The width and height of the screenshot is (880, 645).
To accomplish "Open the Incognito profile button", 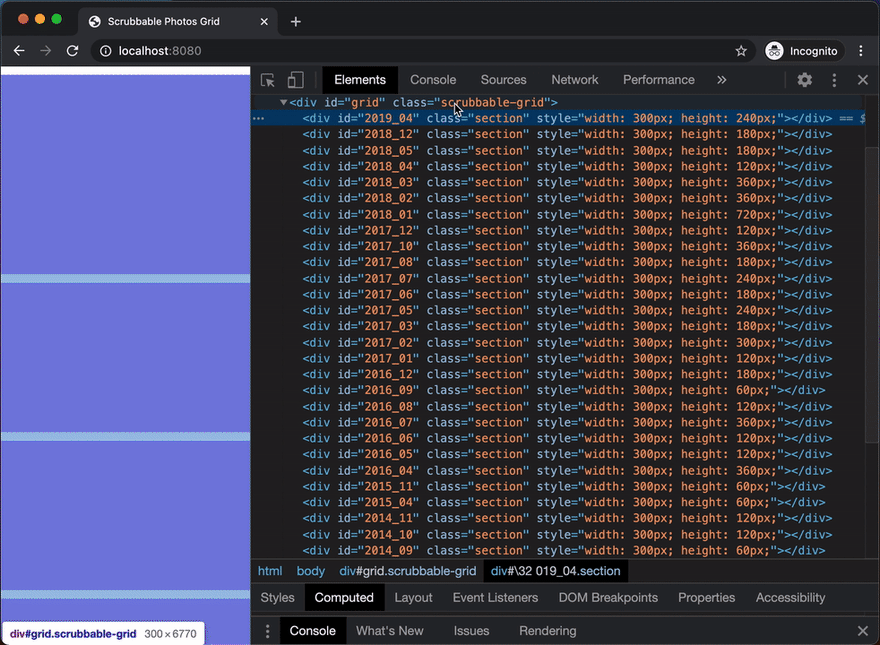I will point(804,51).
